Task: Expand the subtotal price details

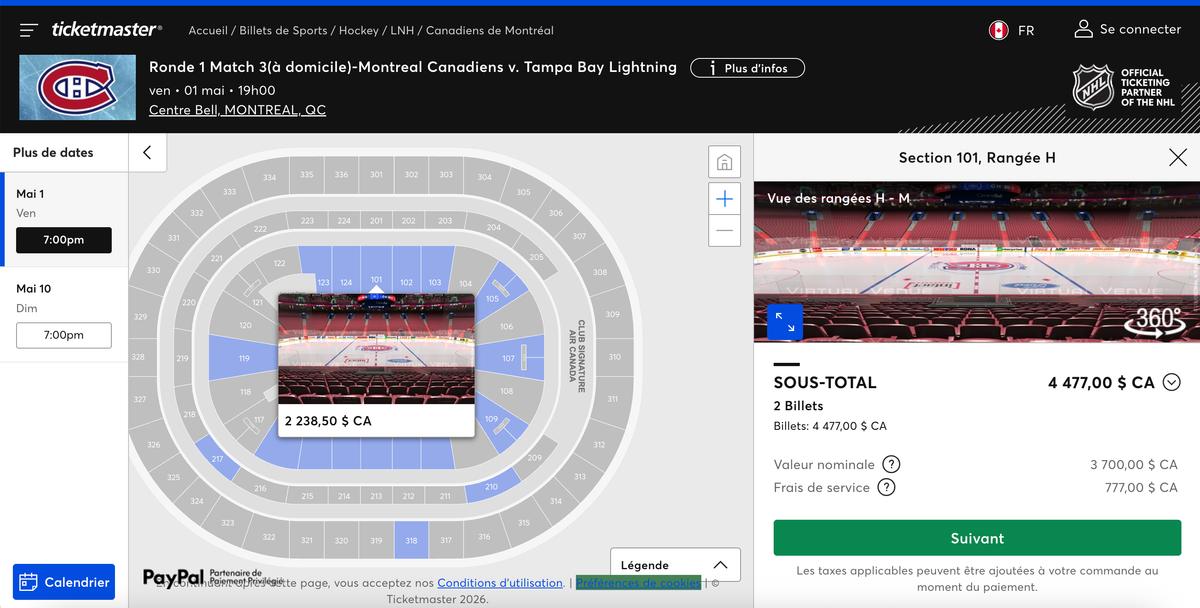Action: [1172, 382]
